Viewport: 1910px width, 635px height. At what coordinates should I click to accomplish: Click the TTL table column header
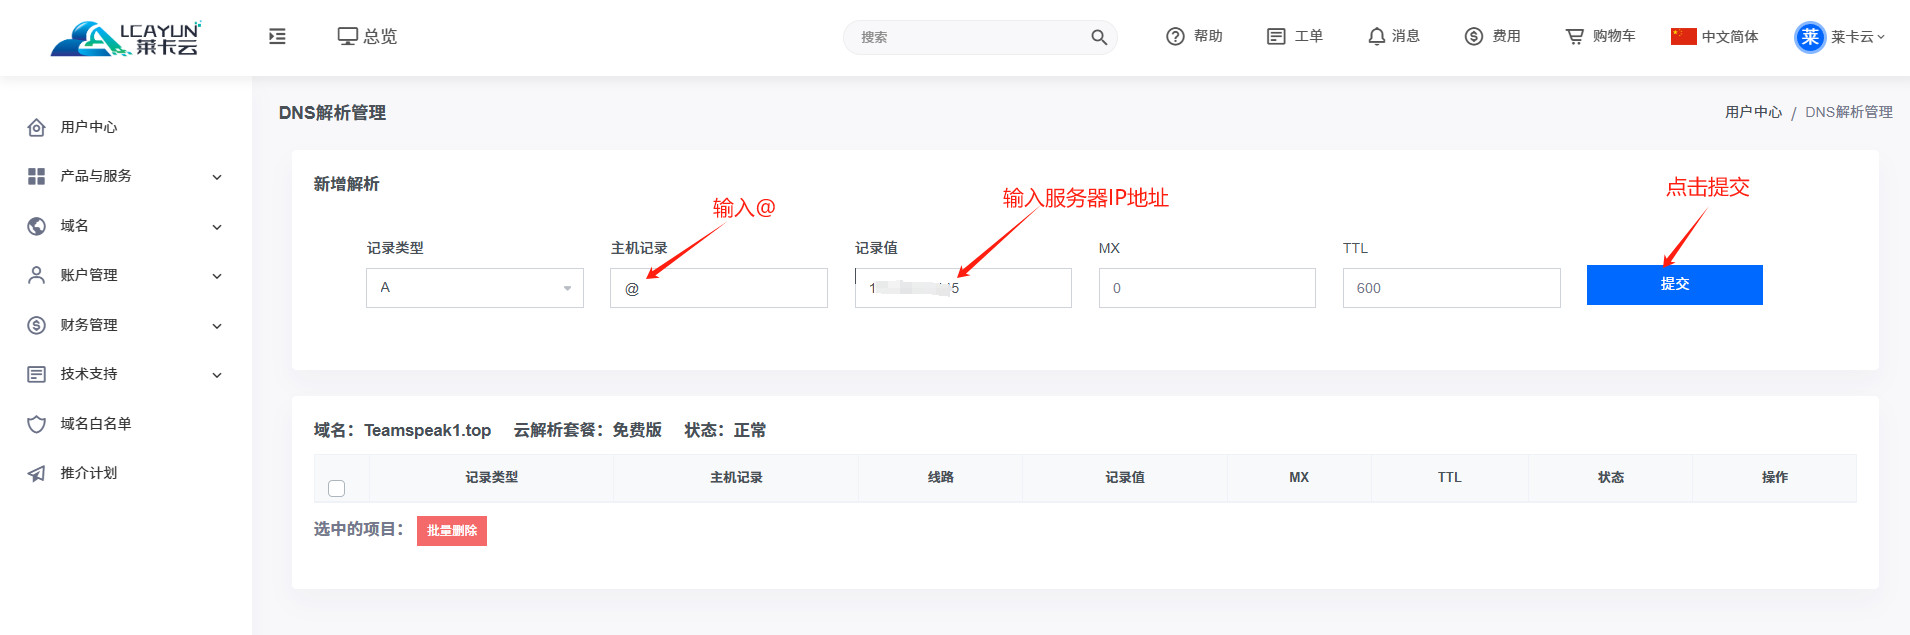[x=1450, y=478]
